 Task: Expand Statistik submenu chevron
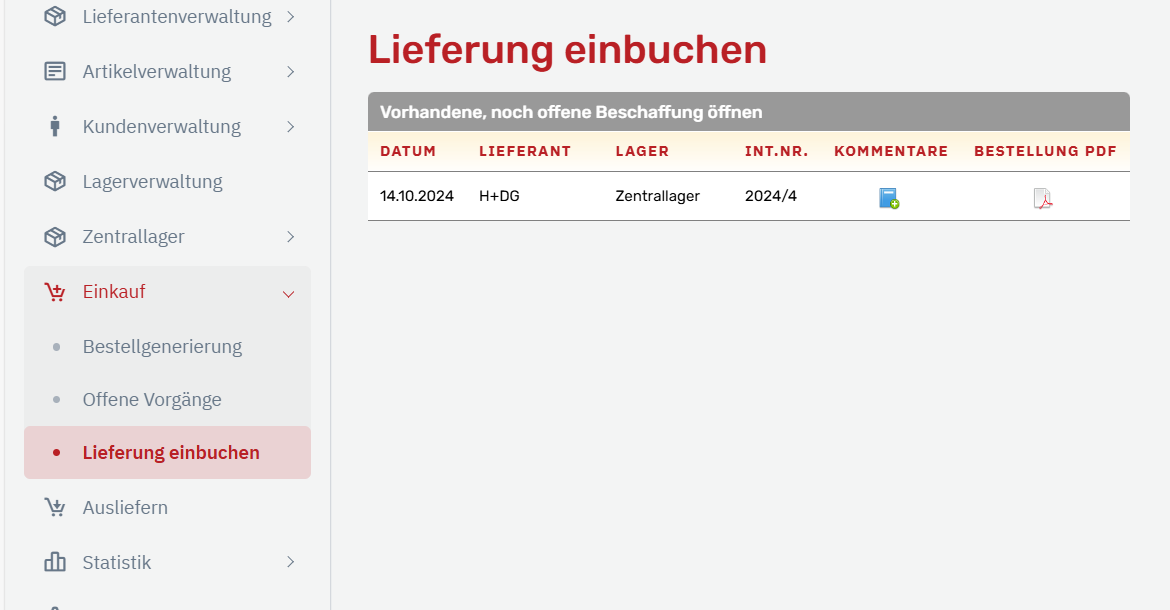pos(291,562)
